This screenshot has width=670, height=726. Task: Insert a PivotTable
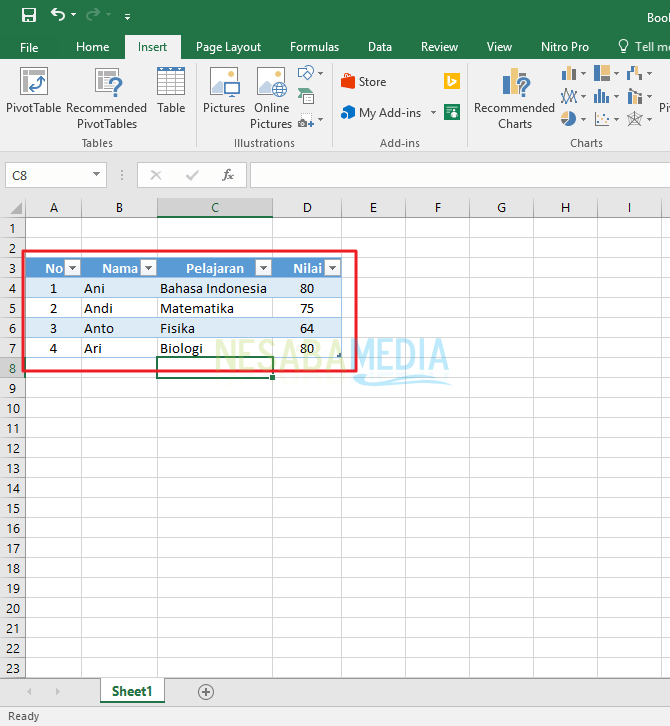(x=33, y=91)
